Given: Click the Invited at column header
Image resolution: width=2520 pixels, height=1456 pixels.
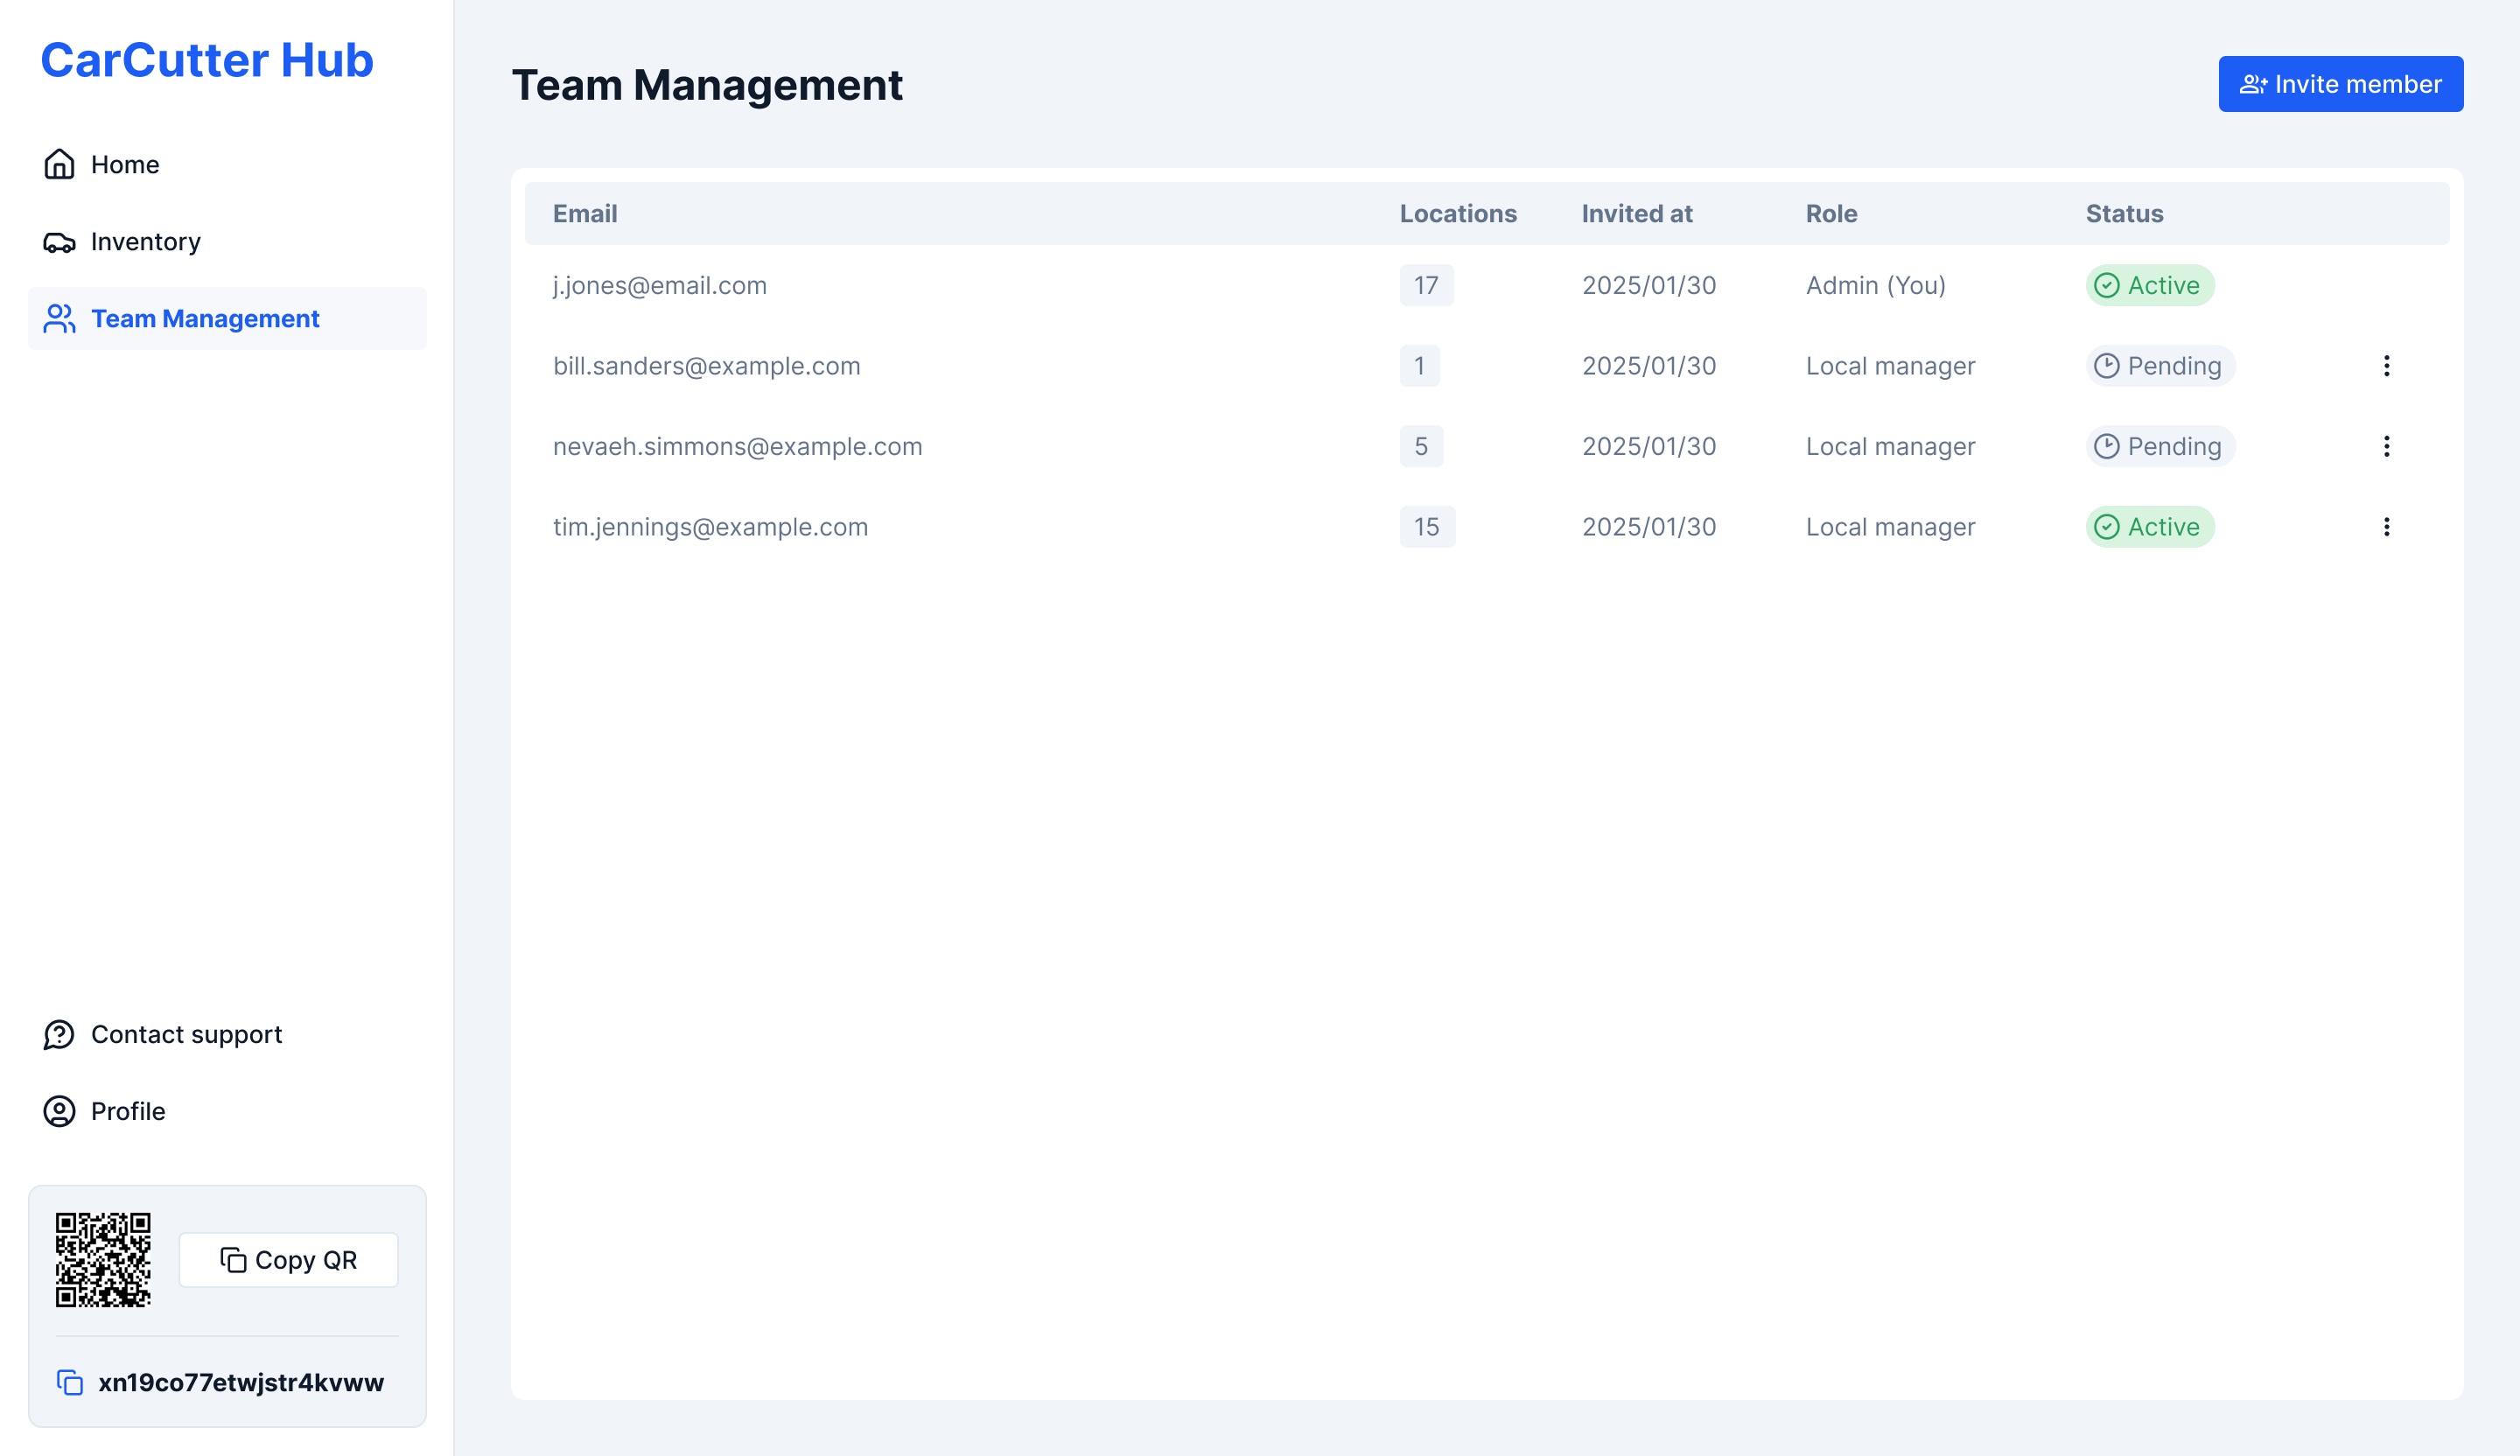Looking at the screenshot, I should click(1637, 214).
